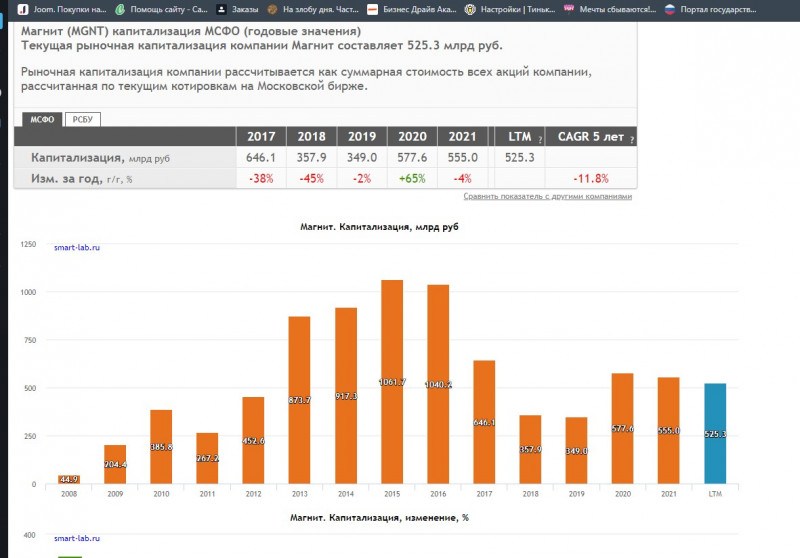Viewport: 800px width, 558px height.
Task: Open the 'Бизнес Драйв Ака...' bookmark
Action: 412,9
